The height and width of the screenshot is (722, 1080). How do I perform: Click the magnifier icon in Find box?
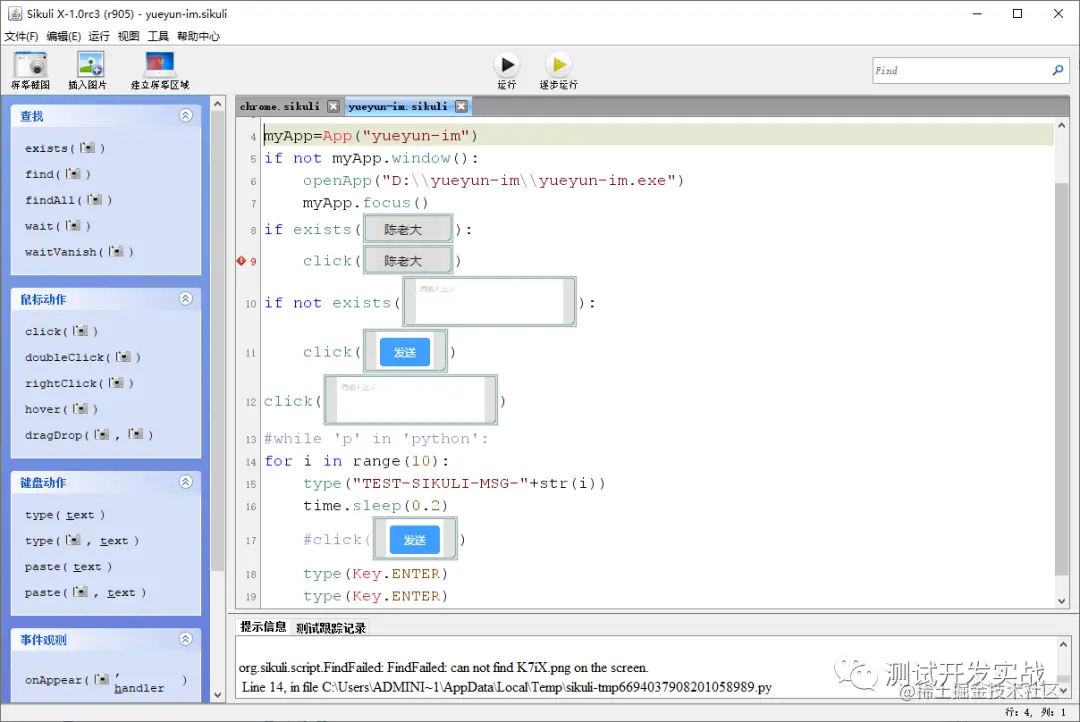point(1057,70)
